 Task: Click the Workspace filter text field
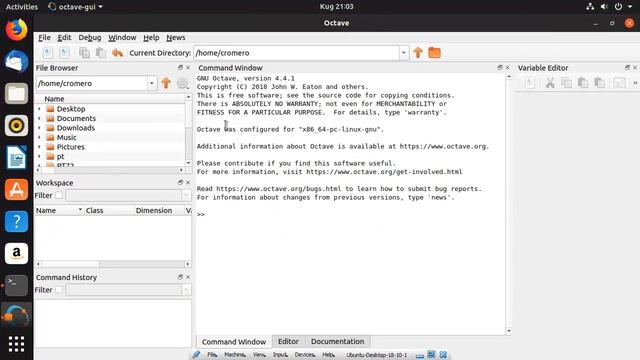[124, 195]
